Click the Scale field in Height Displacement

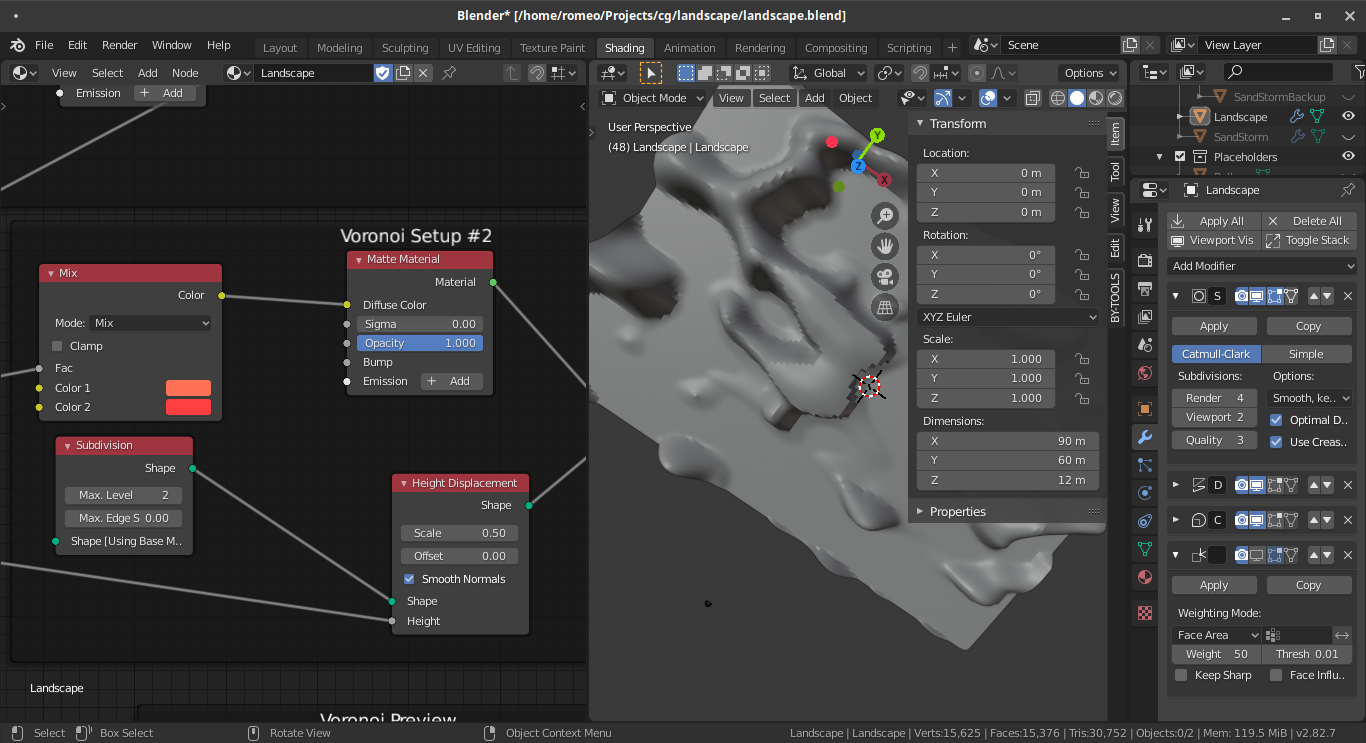pyautogui.click(x=460, y=533)
